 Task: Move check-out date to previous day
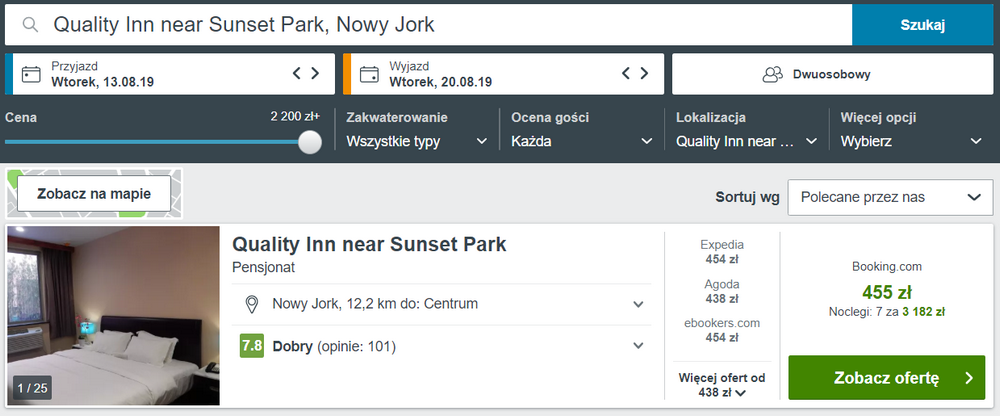coord(626,73)
